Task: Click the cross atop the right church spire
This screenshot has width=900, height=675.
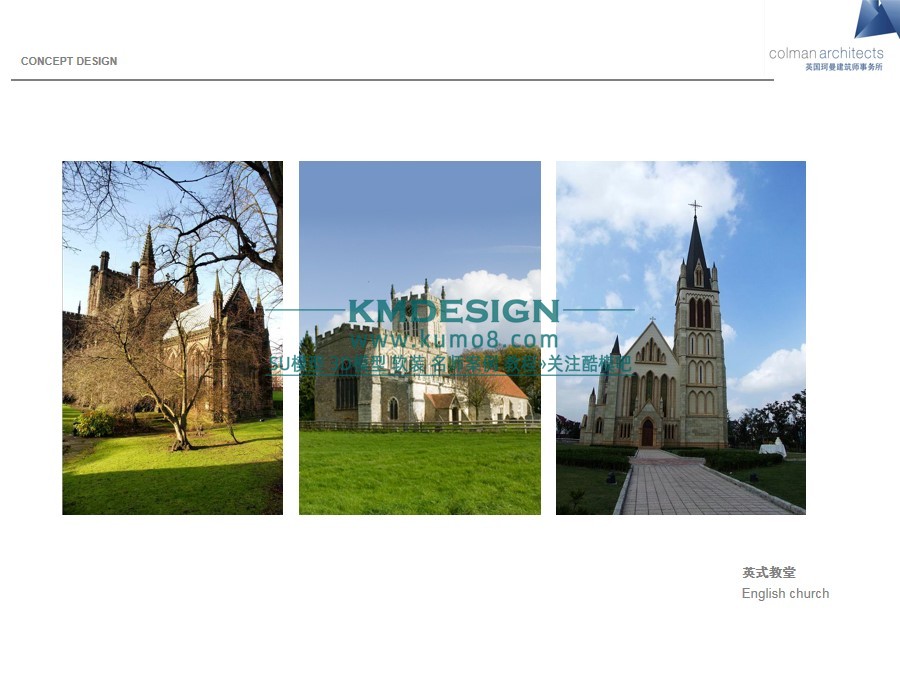Action: [694, 208]
